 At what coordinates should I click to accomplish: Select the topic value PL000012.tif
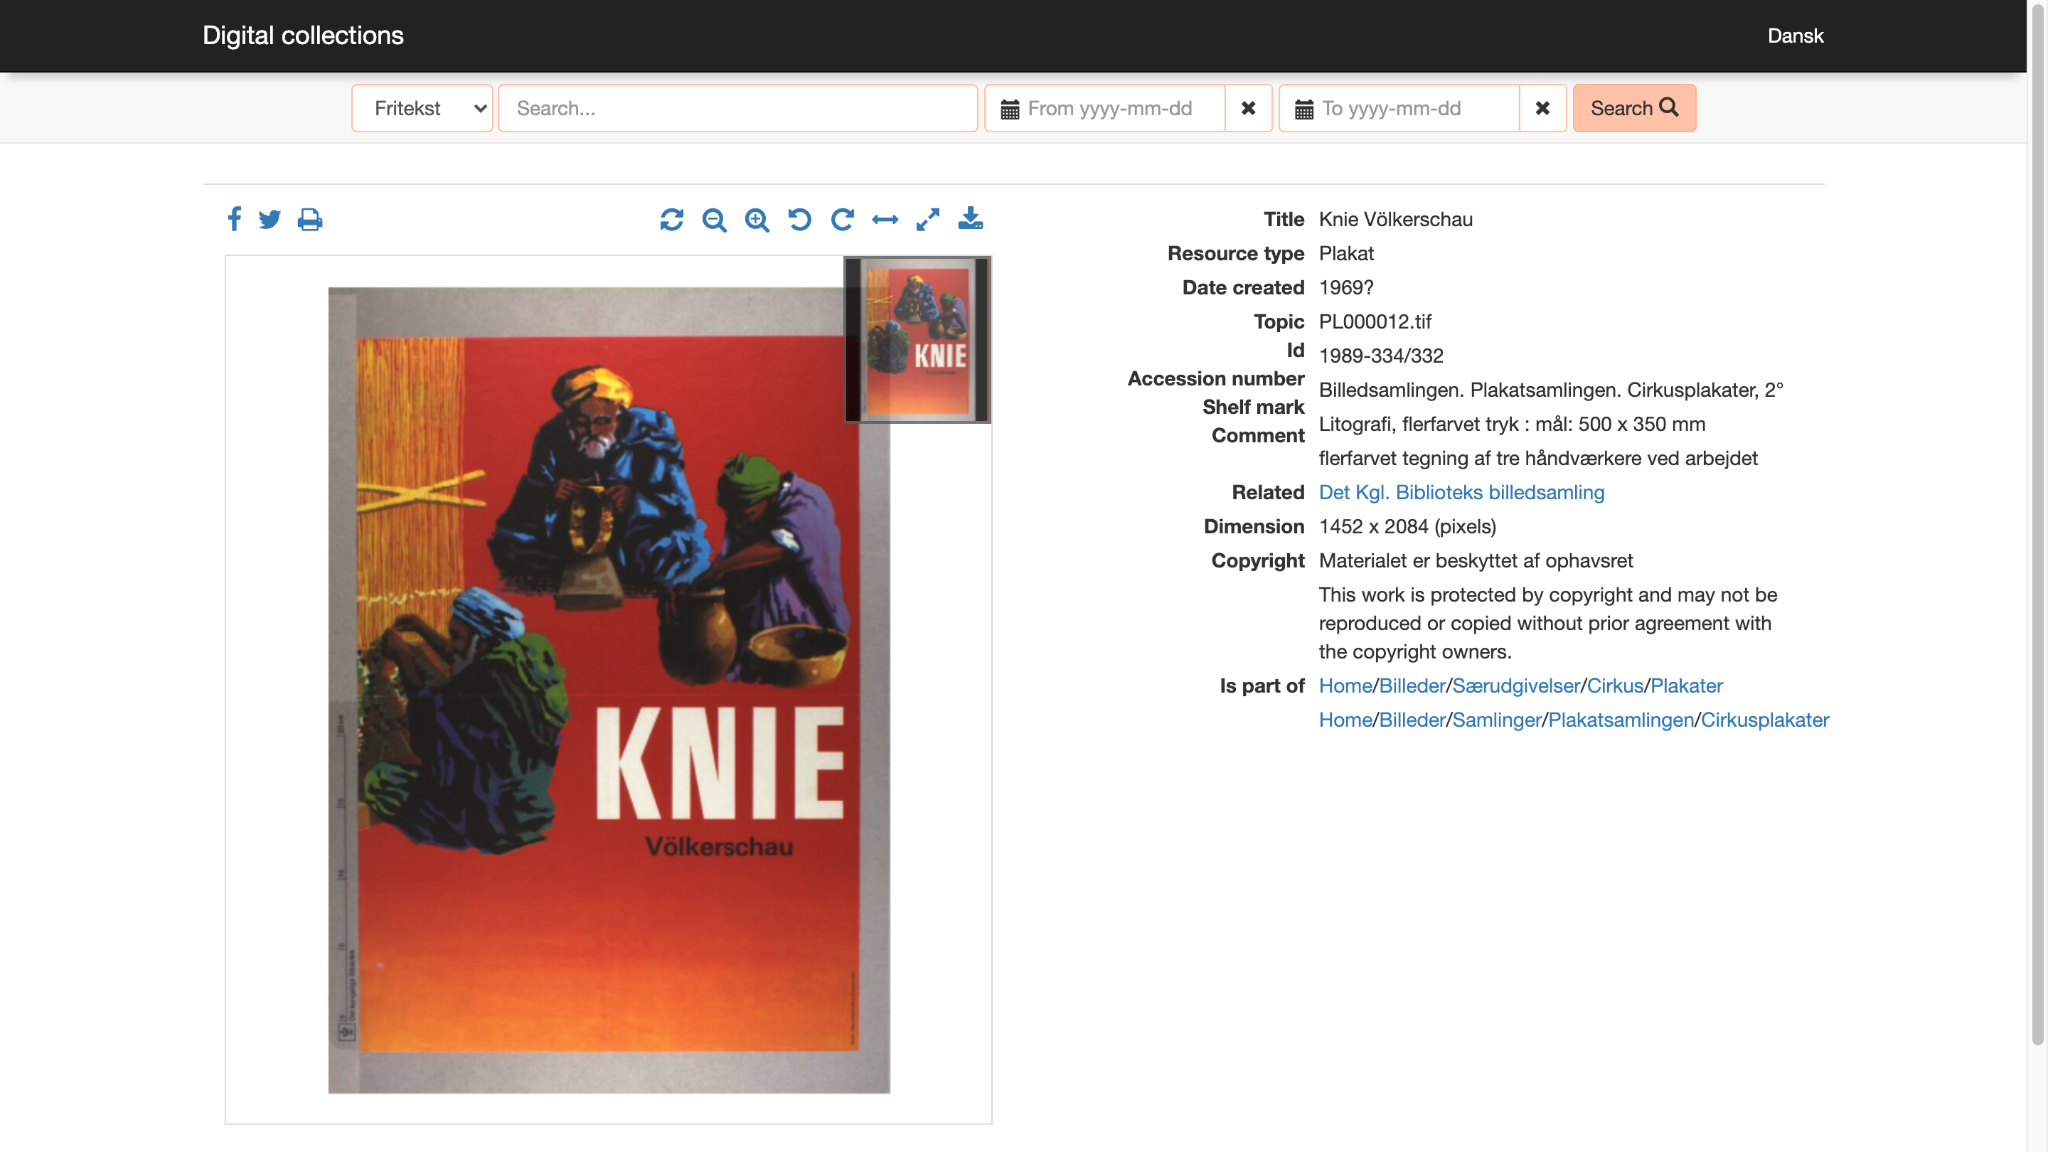1375,322
